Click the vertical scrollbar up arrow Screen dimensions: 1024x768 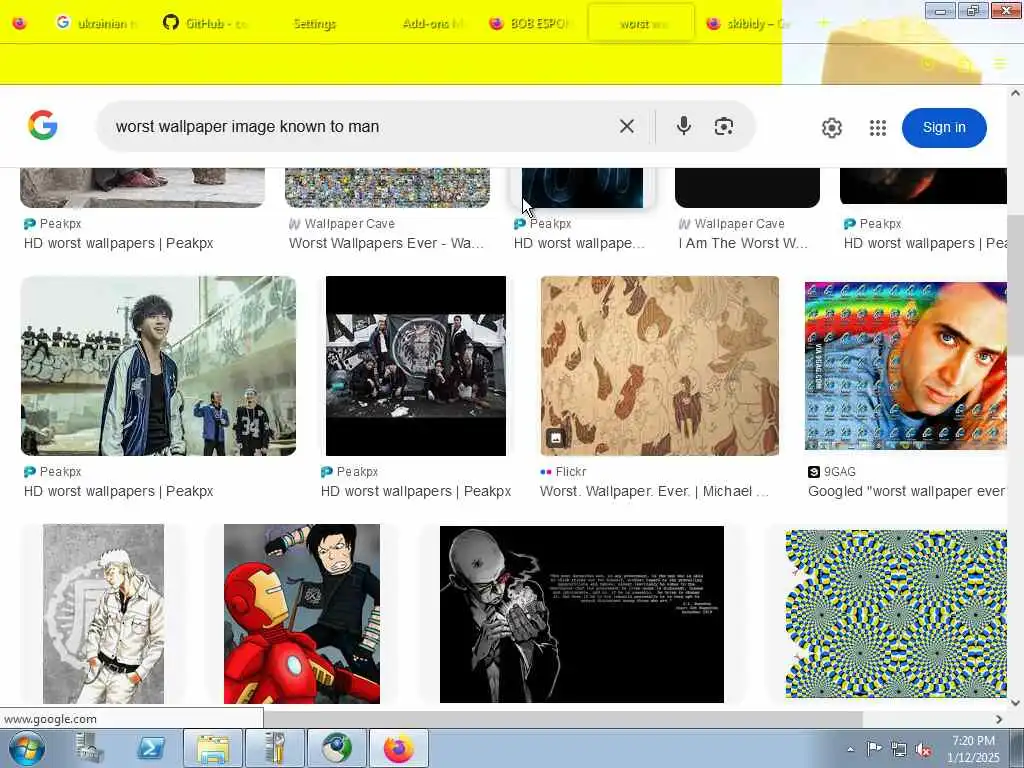pos(1015,93)
